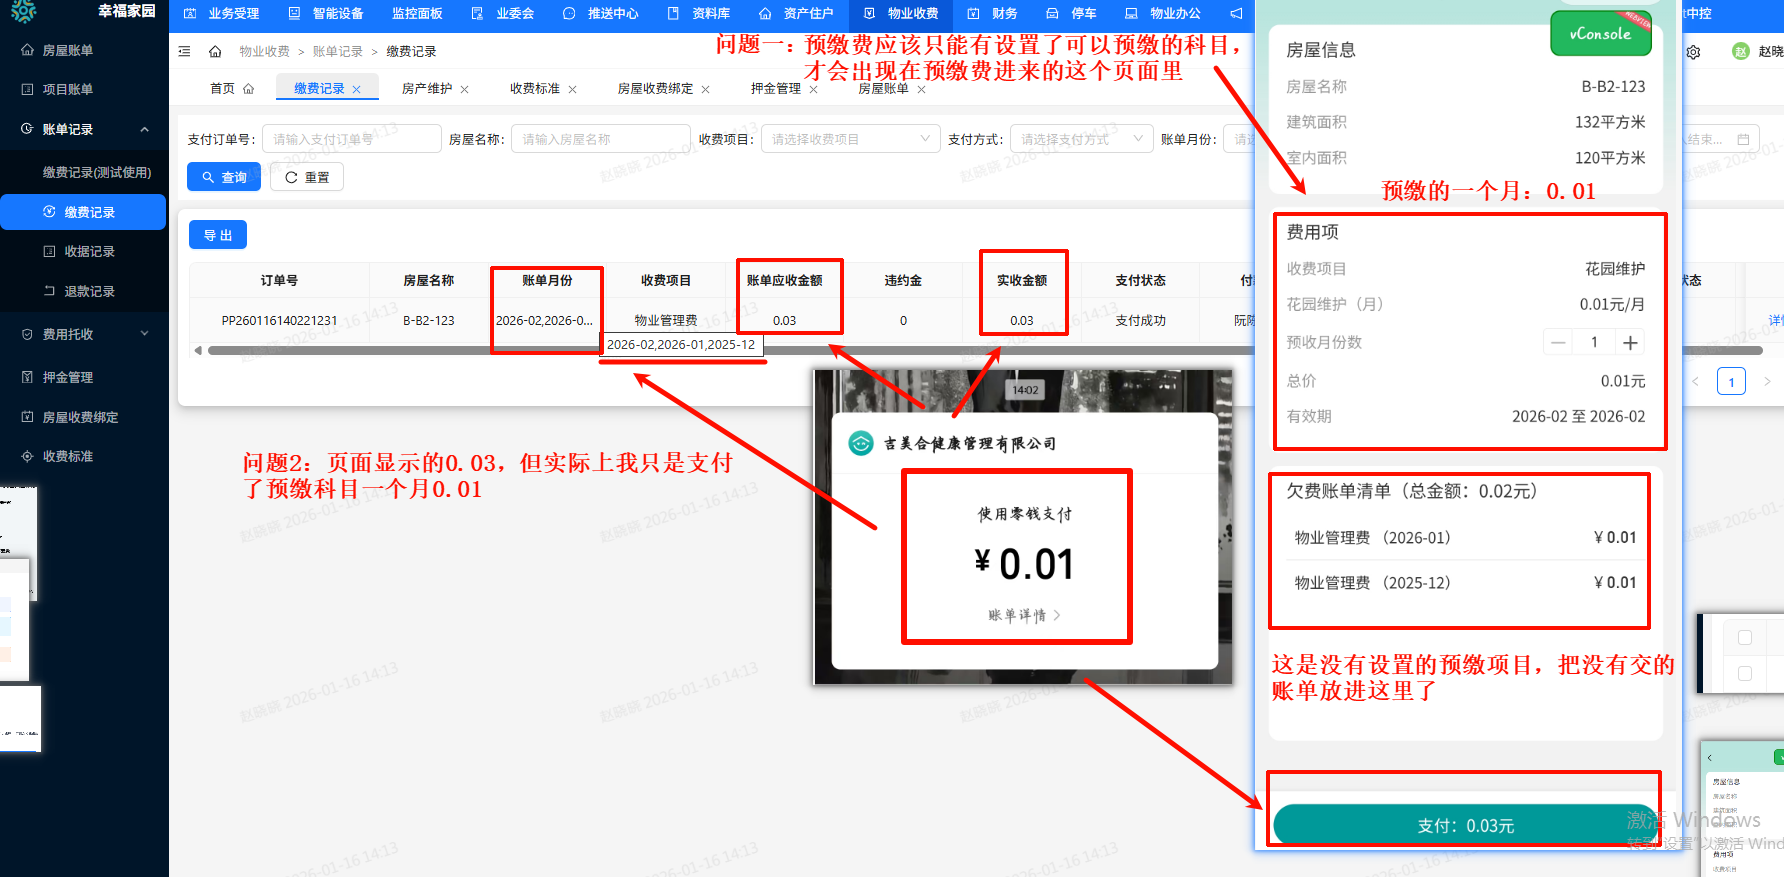Open the 支付方式 dropdown filter
This screenshot has height=877, width=1784.
click(1081, 139)
